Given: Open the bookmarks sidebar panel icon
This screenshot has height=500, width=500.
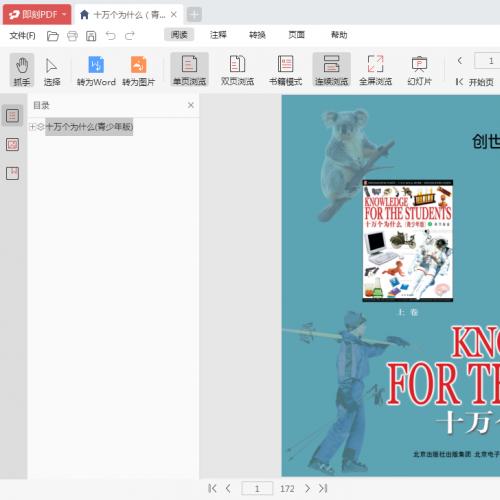Looking at the screenshot, I should tap(12, 173).
